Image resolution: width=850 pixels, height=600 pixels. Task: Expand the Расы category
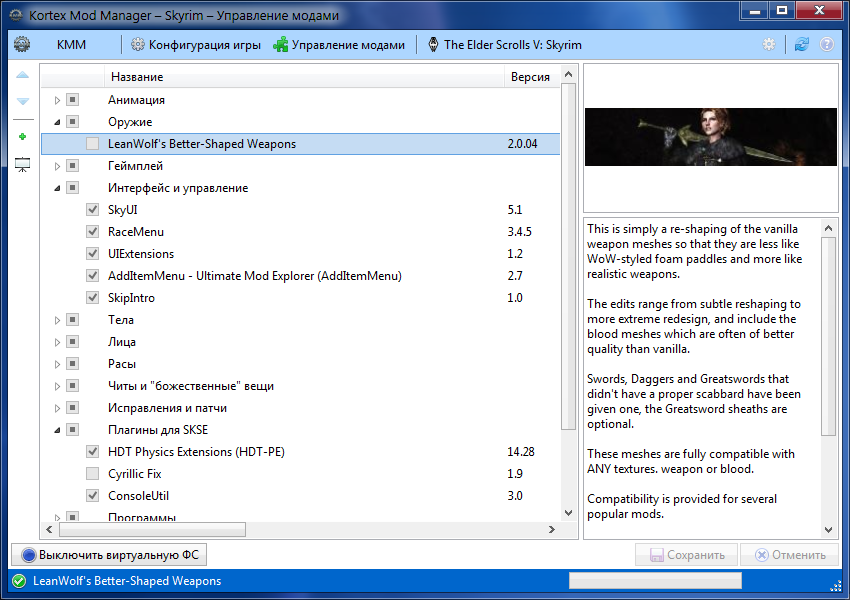57,364
